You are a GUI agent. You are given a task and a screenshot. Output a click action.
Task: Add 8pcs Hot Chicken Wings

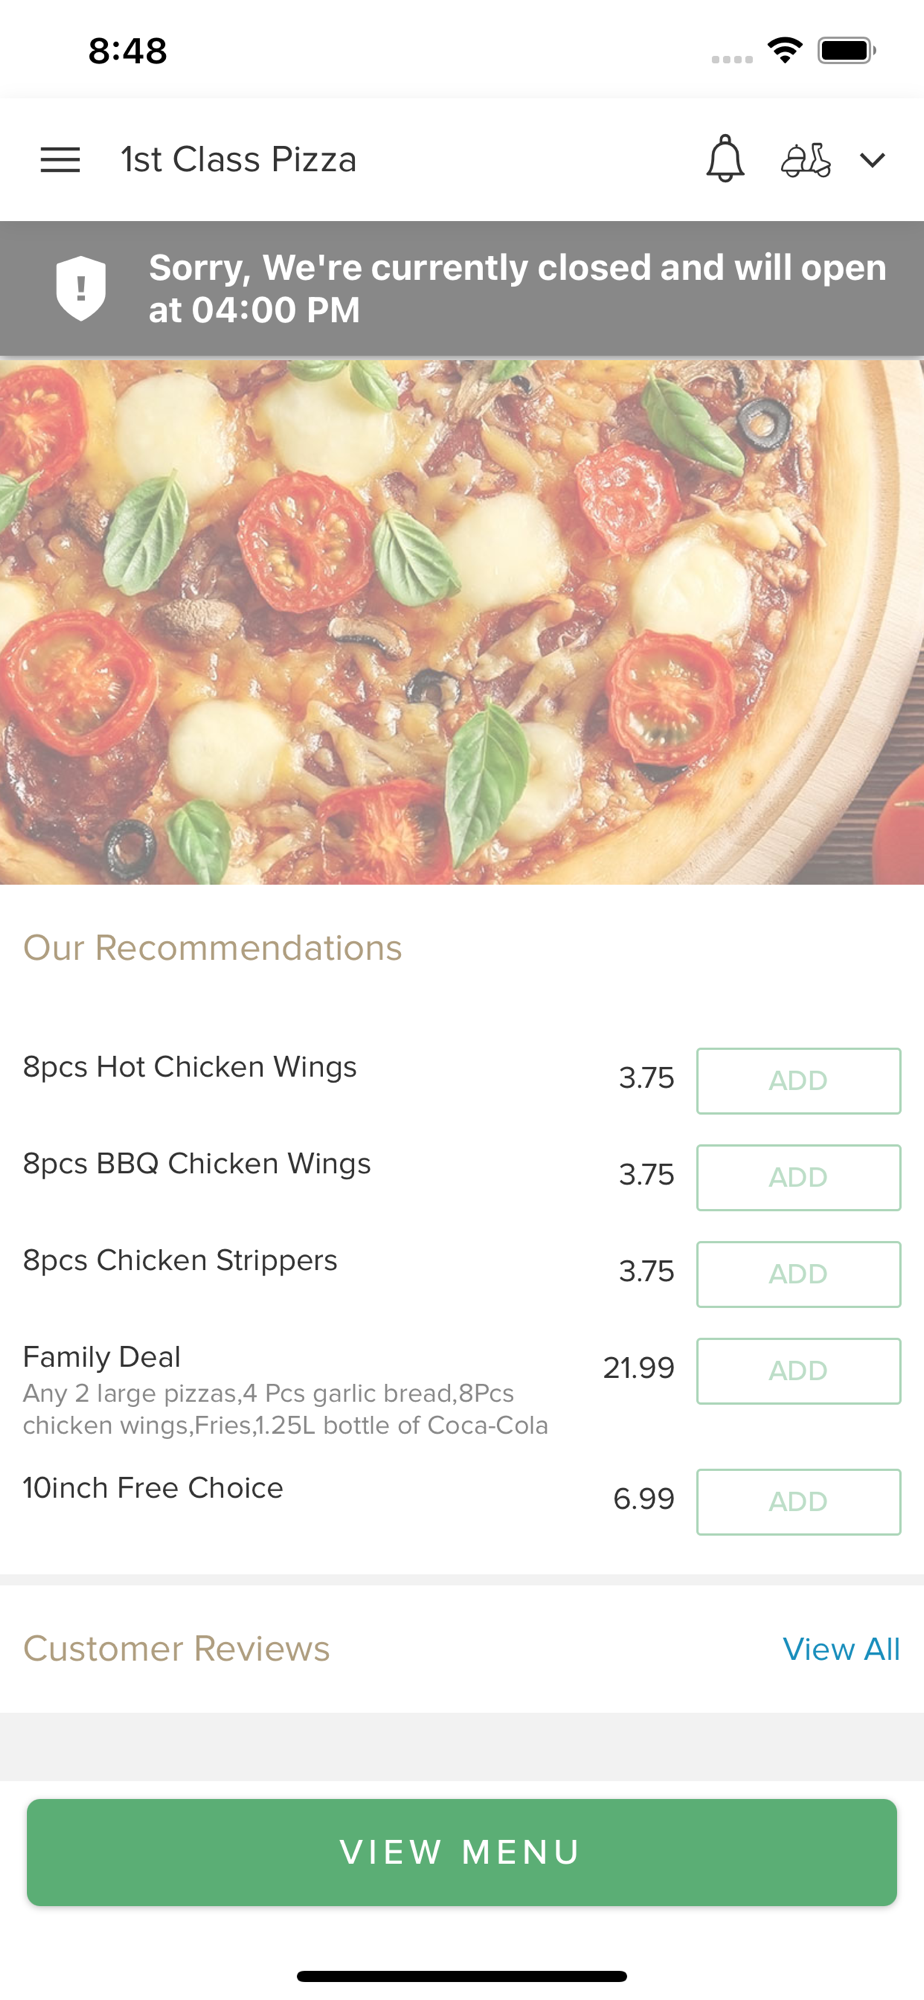[x=798, y=1080]
